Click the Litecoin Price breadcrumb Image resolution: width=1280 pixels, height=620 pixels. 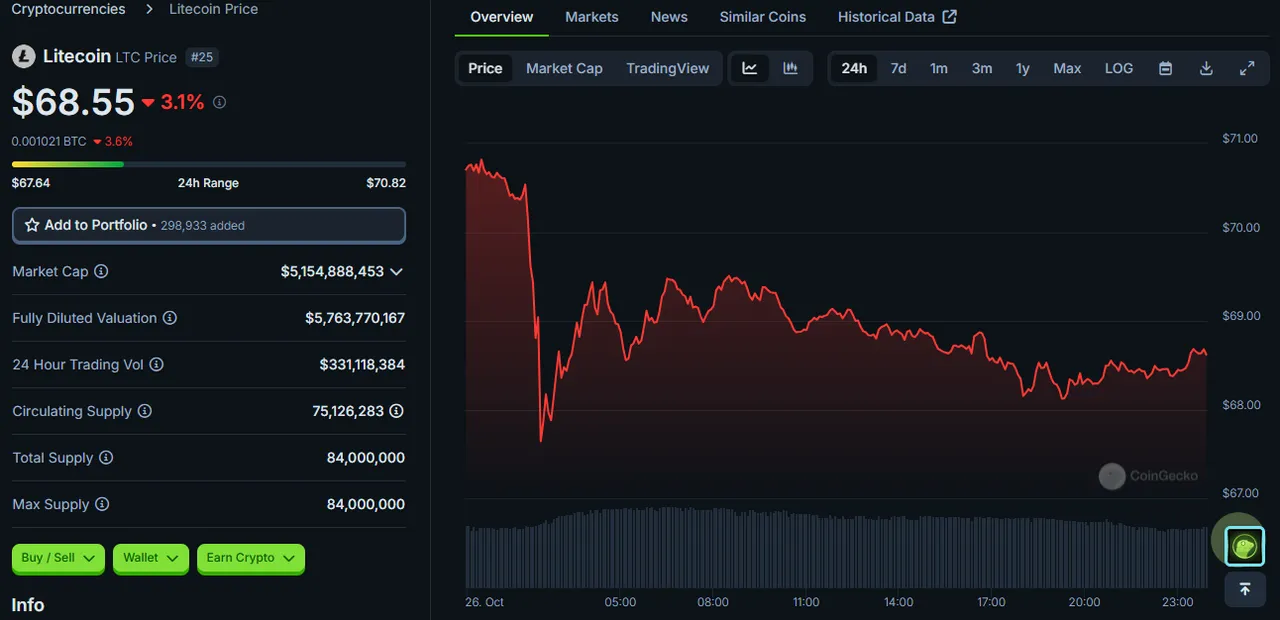click(213, 9)
